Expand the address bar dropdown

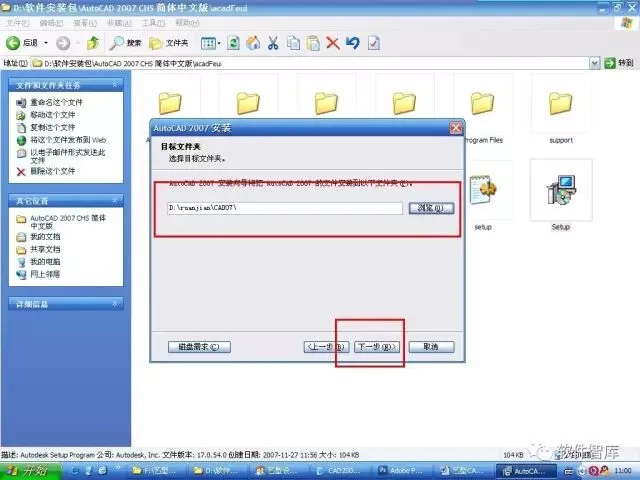594,63
